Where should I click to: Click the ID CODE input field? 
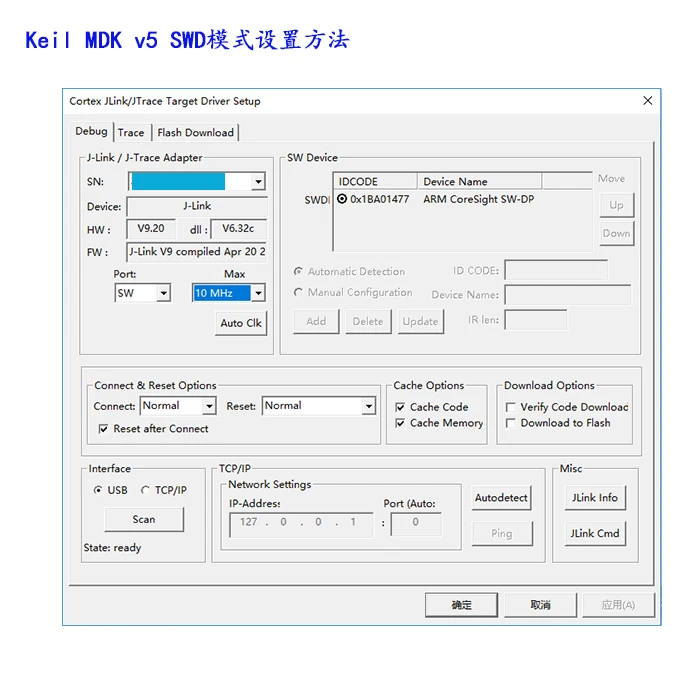pyautogui.click(x=556, y=270)
